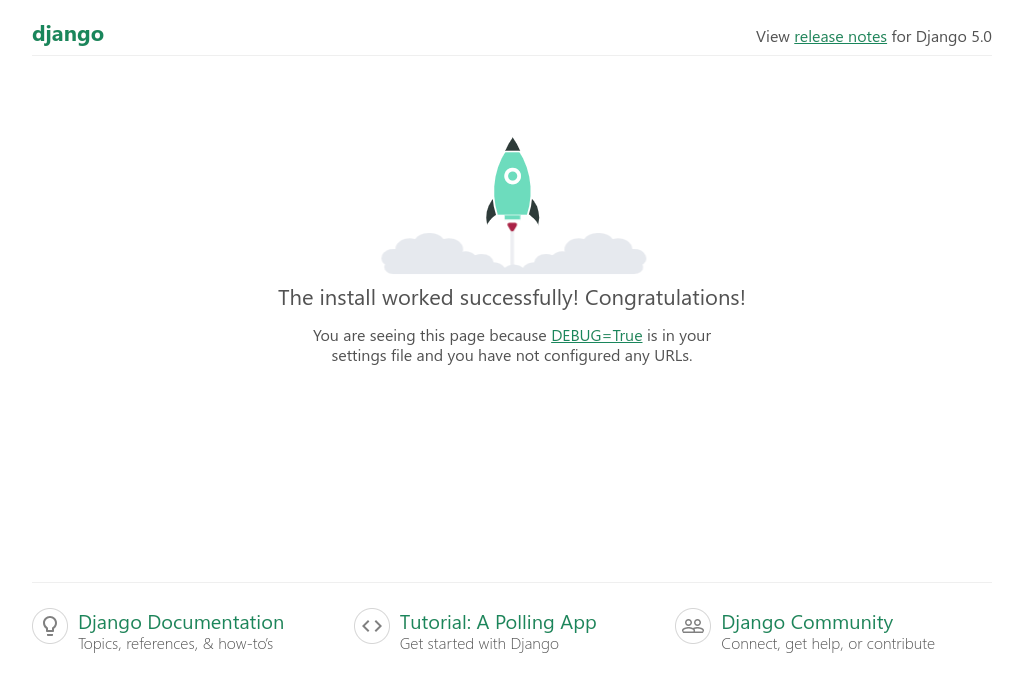
Task: Click the code brackets tutorial icon
Action: tap(372, 626)
